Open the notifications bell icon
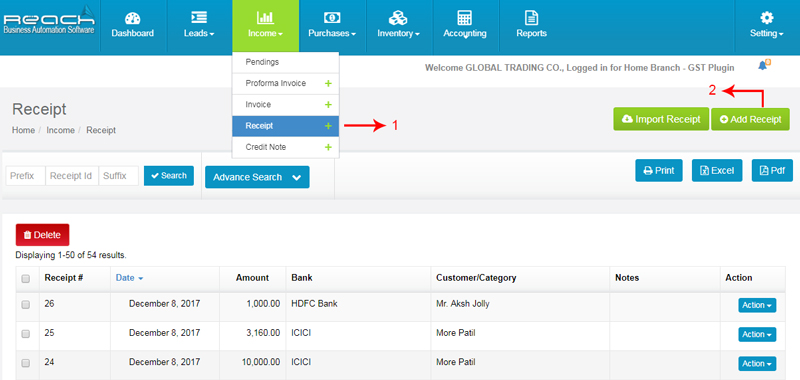800x380 pixels. pyautogui.click(x=763, y=65)
